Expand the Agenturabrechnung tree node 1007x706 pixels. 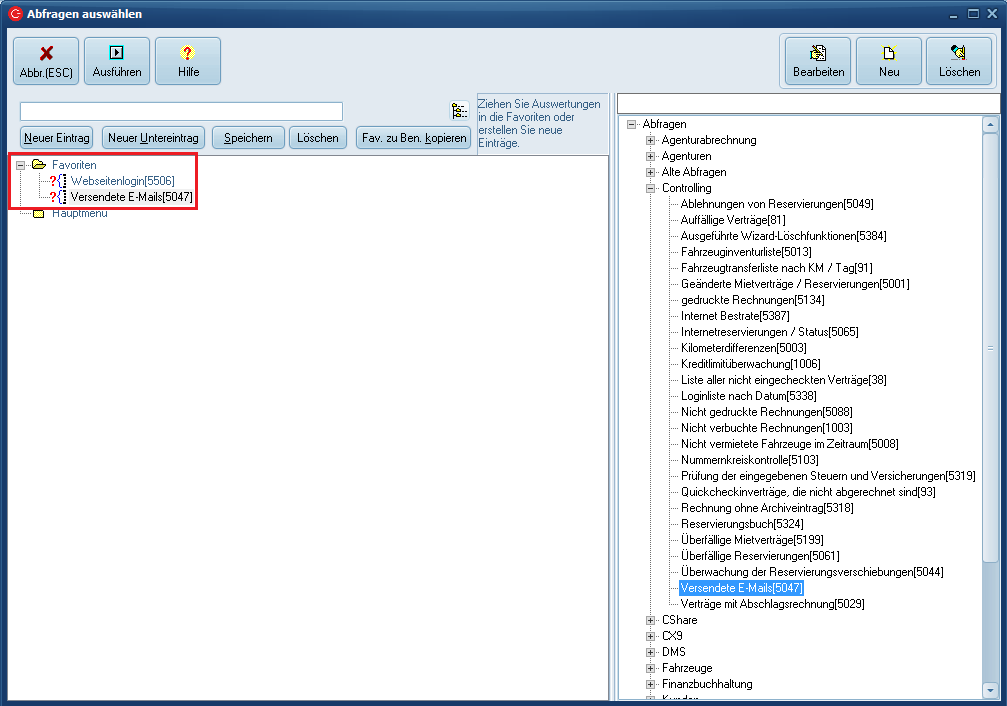pos(650,140)
